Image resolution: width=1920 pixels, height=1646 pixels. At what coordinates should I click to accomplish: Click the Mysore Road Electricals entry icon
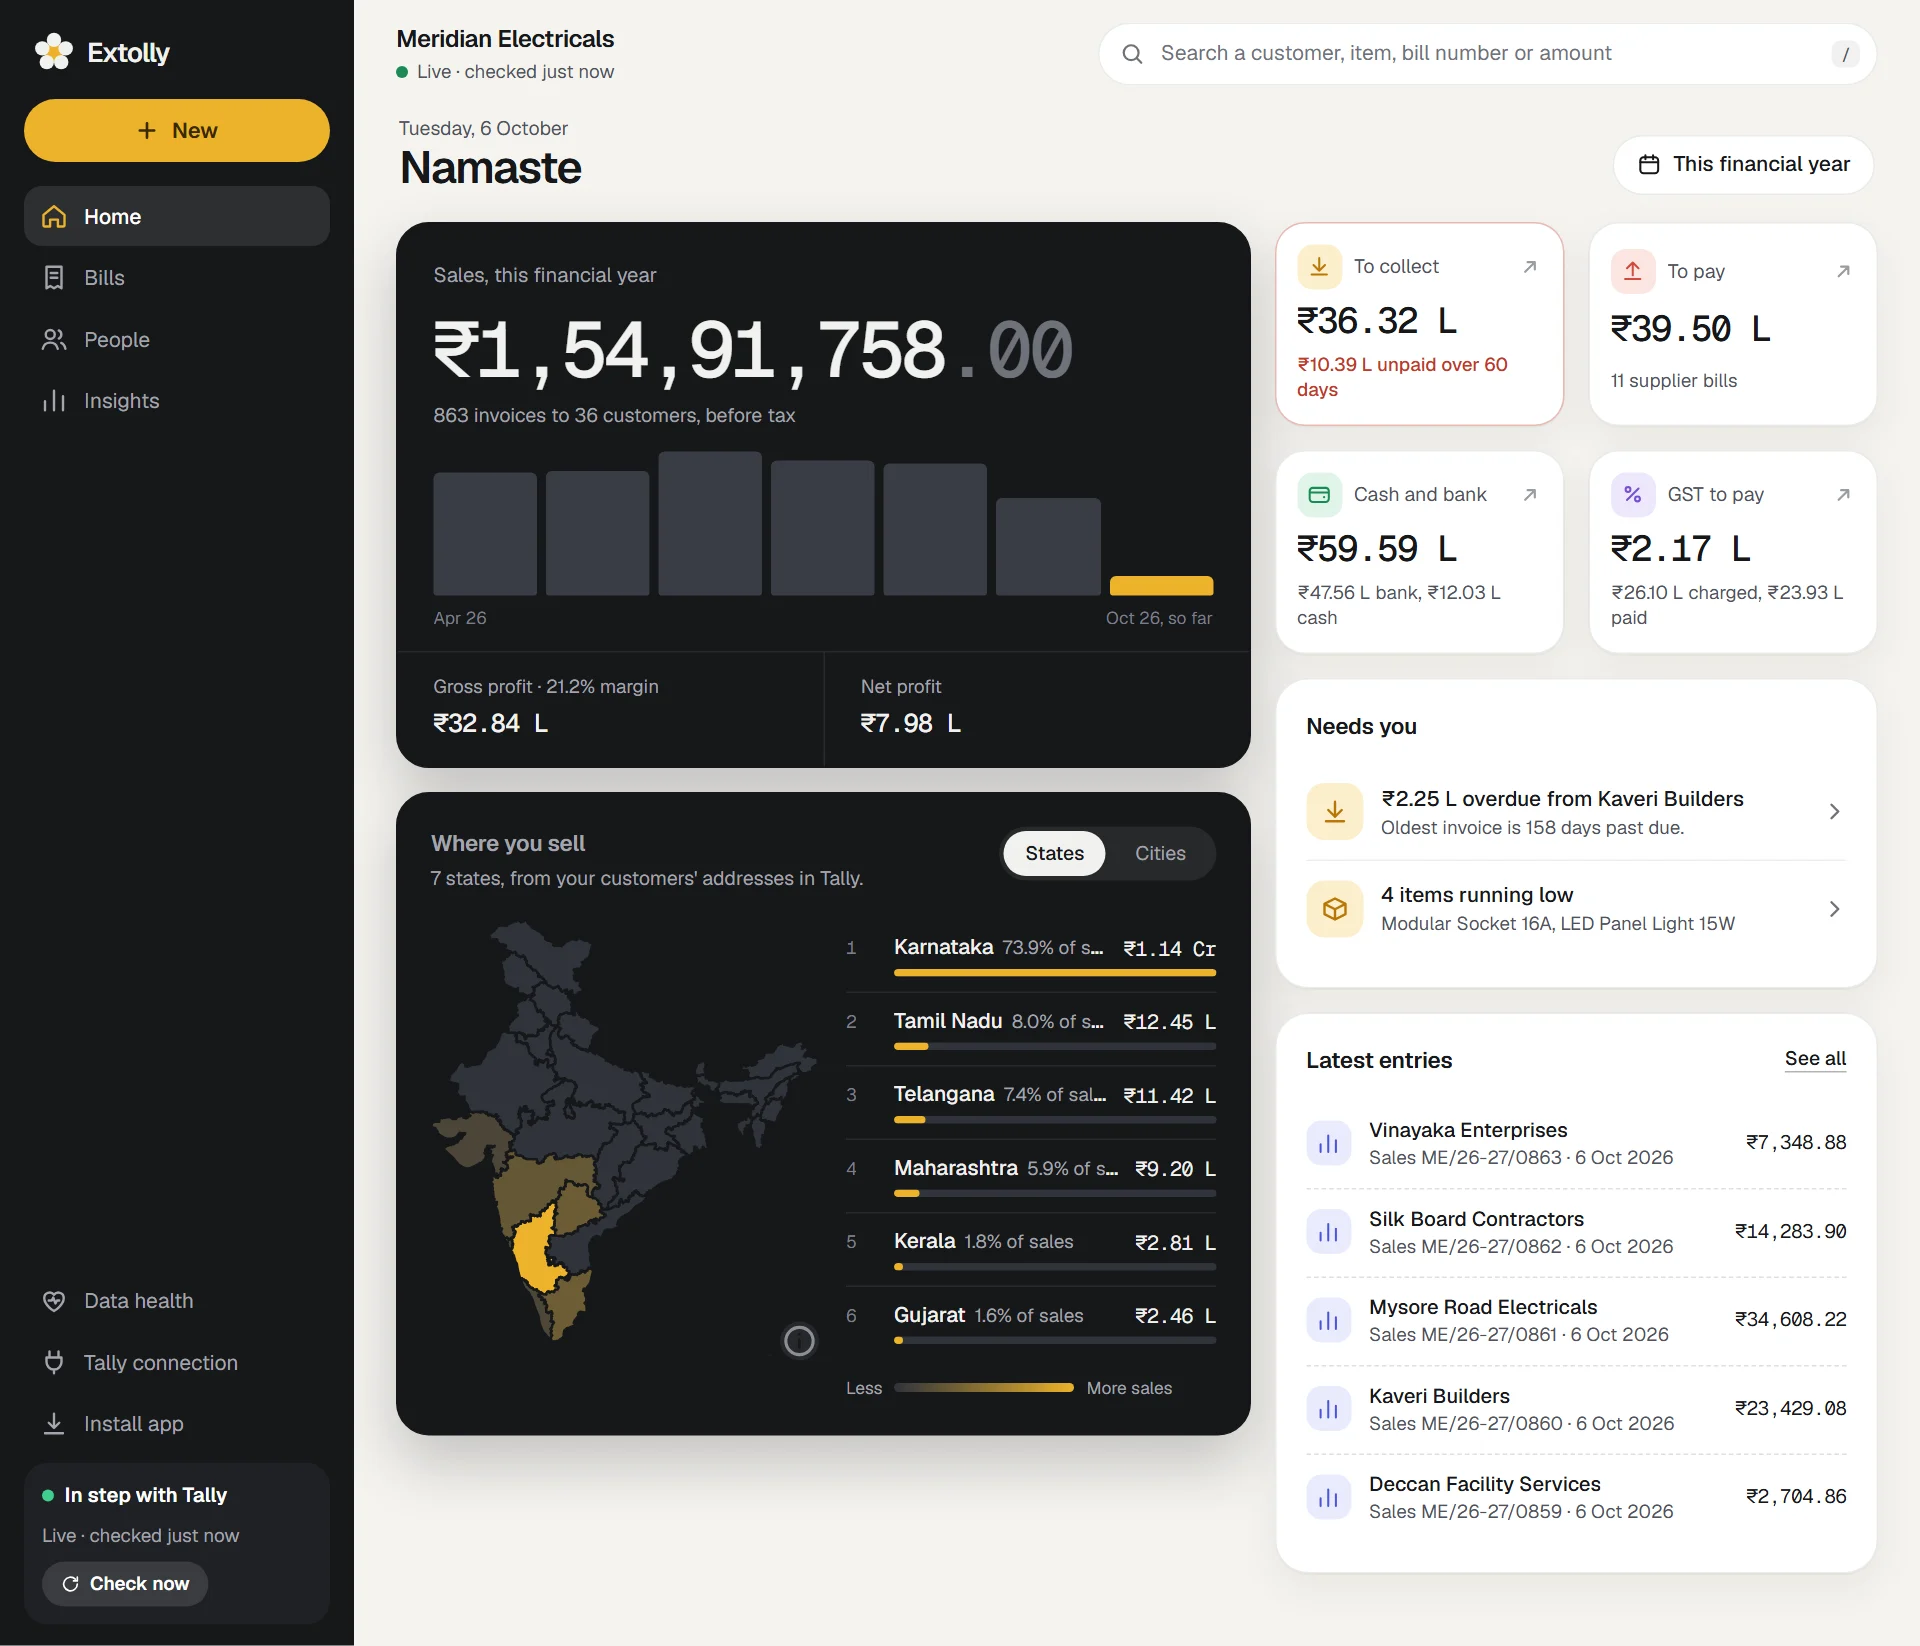[1328, 1321]
